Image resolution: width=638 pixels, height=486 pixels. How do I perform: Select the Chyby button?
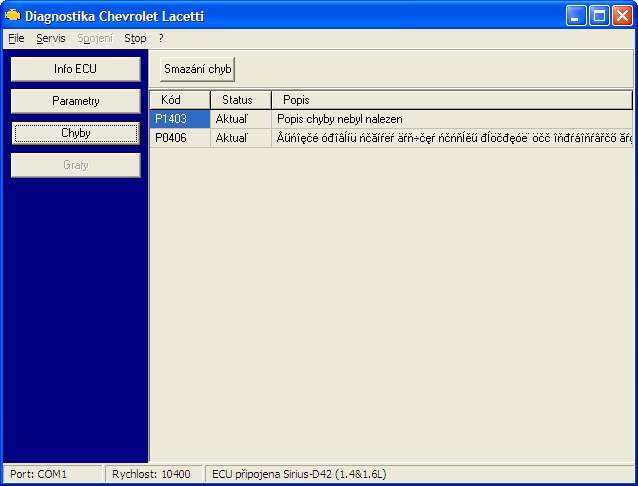point(76,133)
